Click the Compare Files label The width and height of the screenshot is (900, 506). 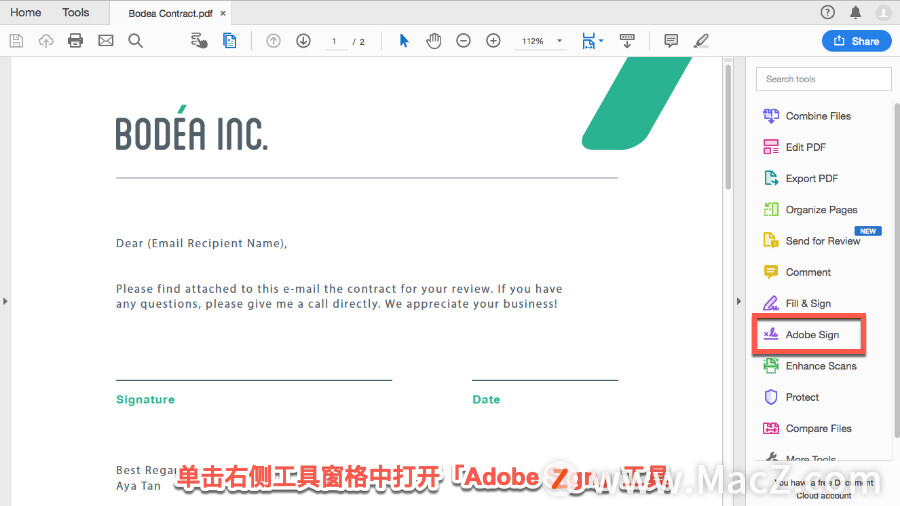click(818, 429)
